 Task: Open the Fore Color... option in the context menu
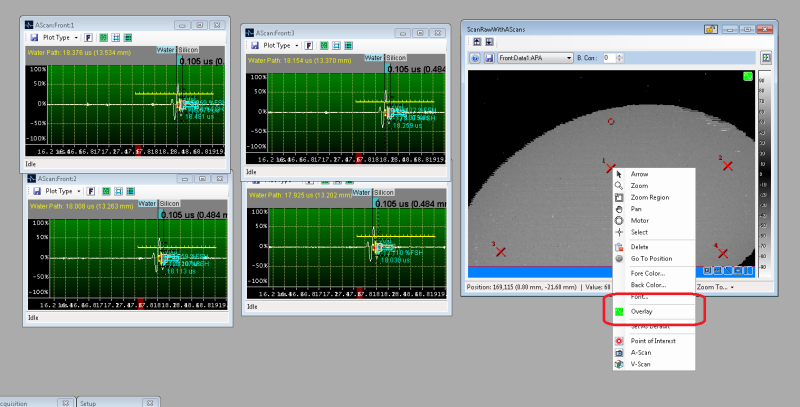click(x=654, y=273)
